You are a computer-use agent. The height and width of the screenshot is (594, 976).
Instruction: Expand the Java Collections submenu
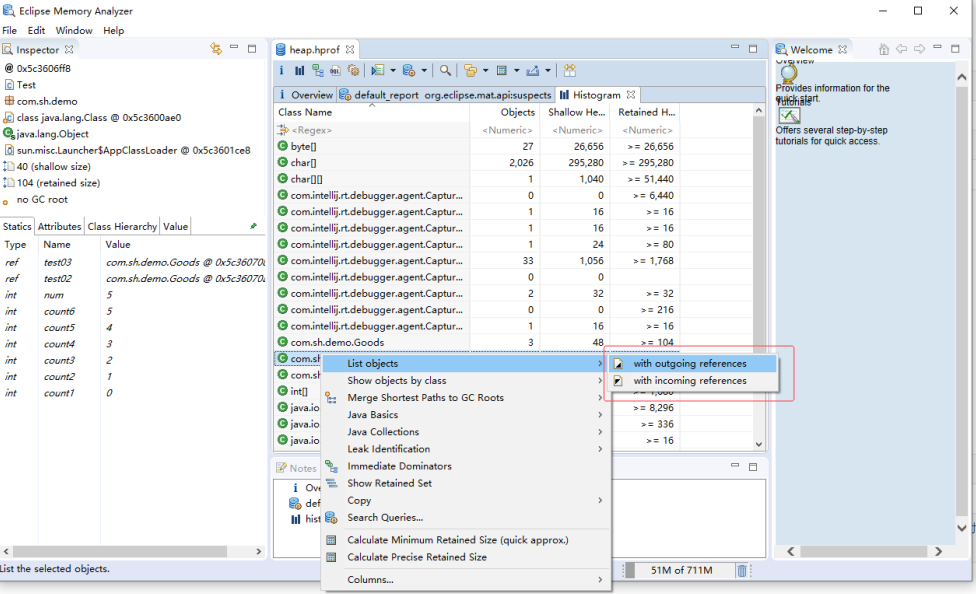[x=466, y=431]
